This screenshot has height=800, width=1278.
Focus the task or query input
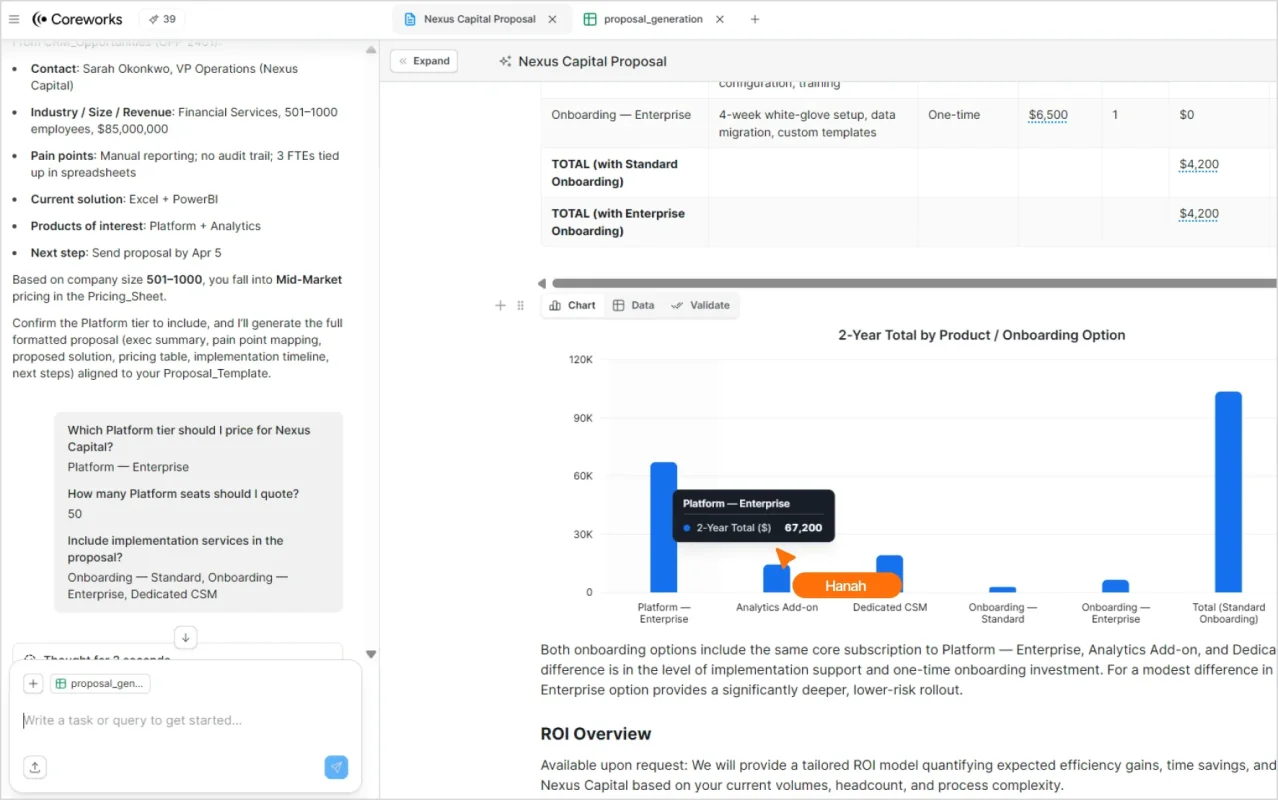click(180, 720)
